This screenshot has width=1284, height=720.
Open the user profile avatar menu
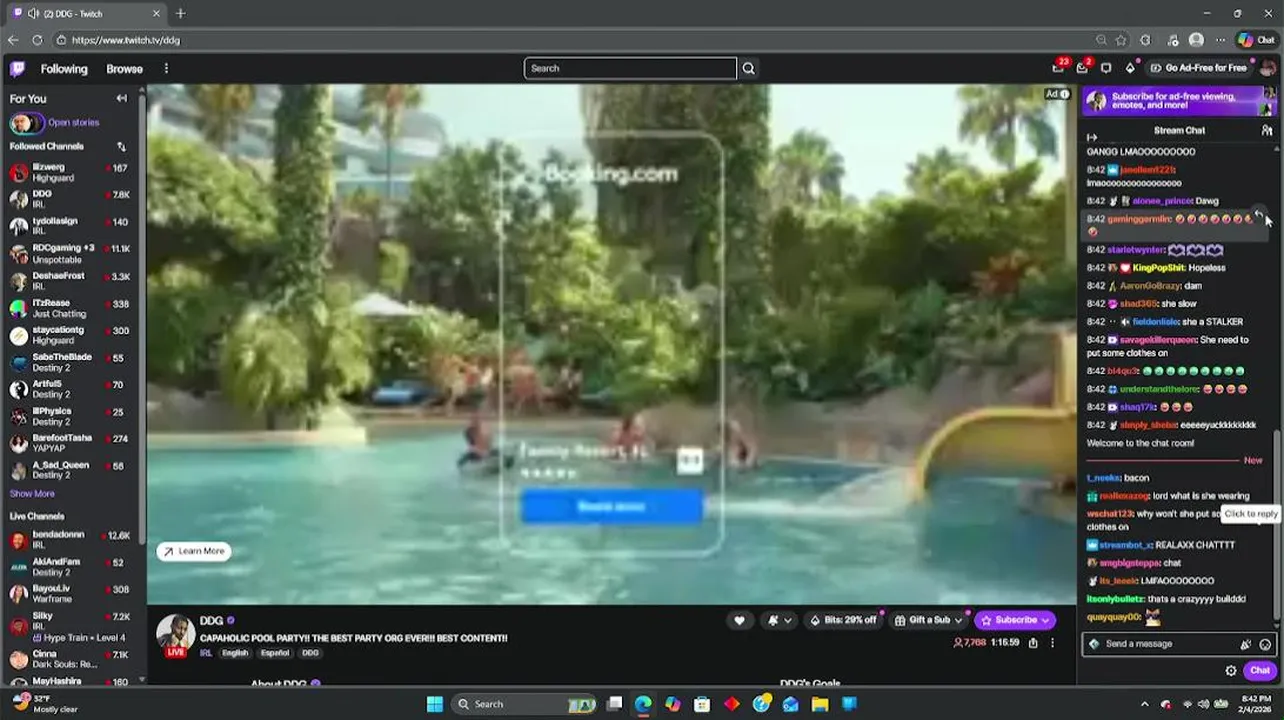coord(1267,68)
